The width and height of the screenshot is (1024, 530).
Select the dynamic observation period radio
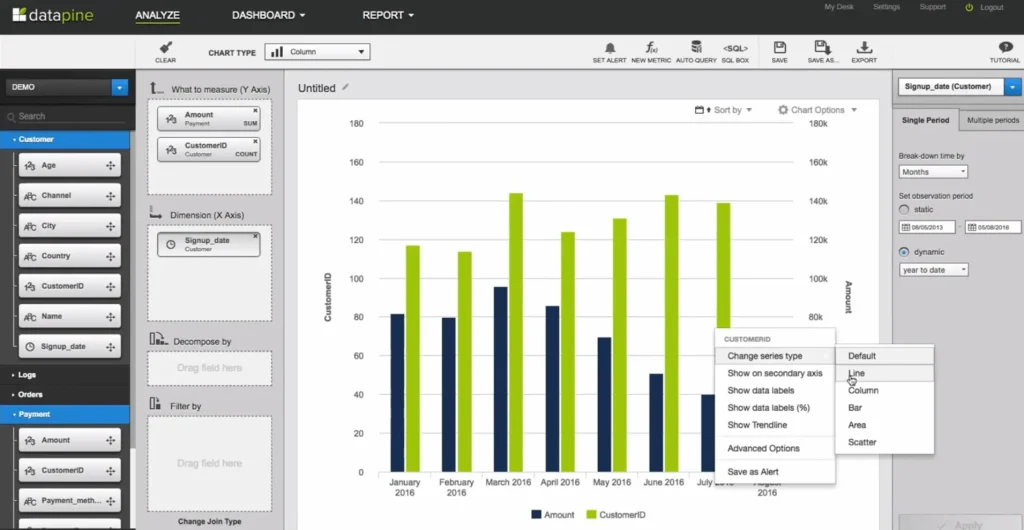(x=904, y=252)
